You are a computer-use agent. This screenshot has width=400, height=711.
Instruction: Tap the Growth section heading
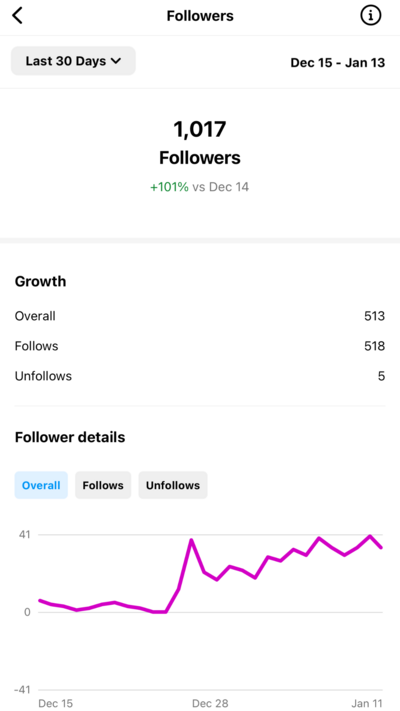click(x=40, y=281)
